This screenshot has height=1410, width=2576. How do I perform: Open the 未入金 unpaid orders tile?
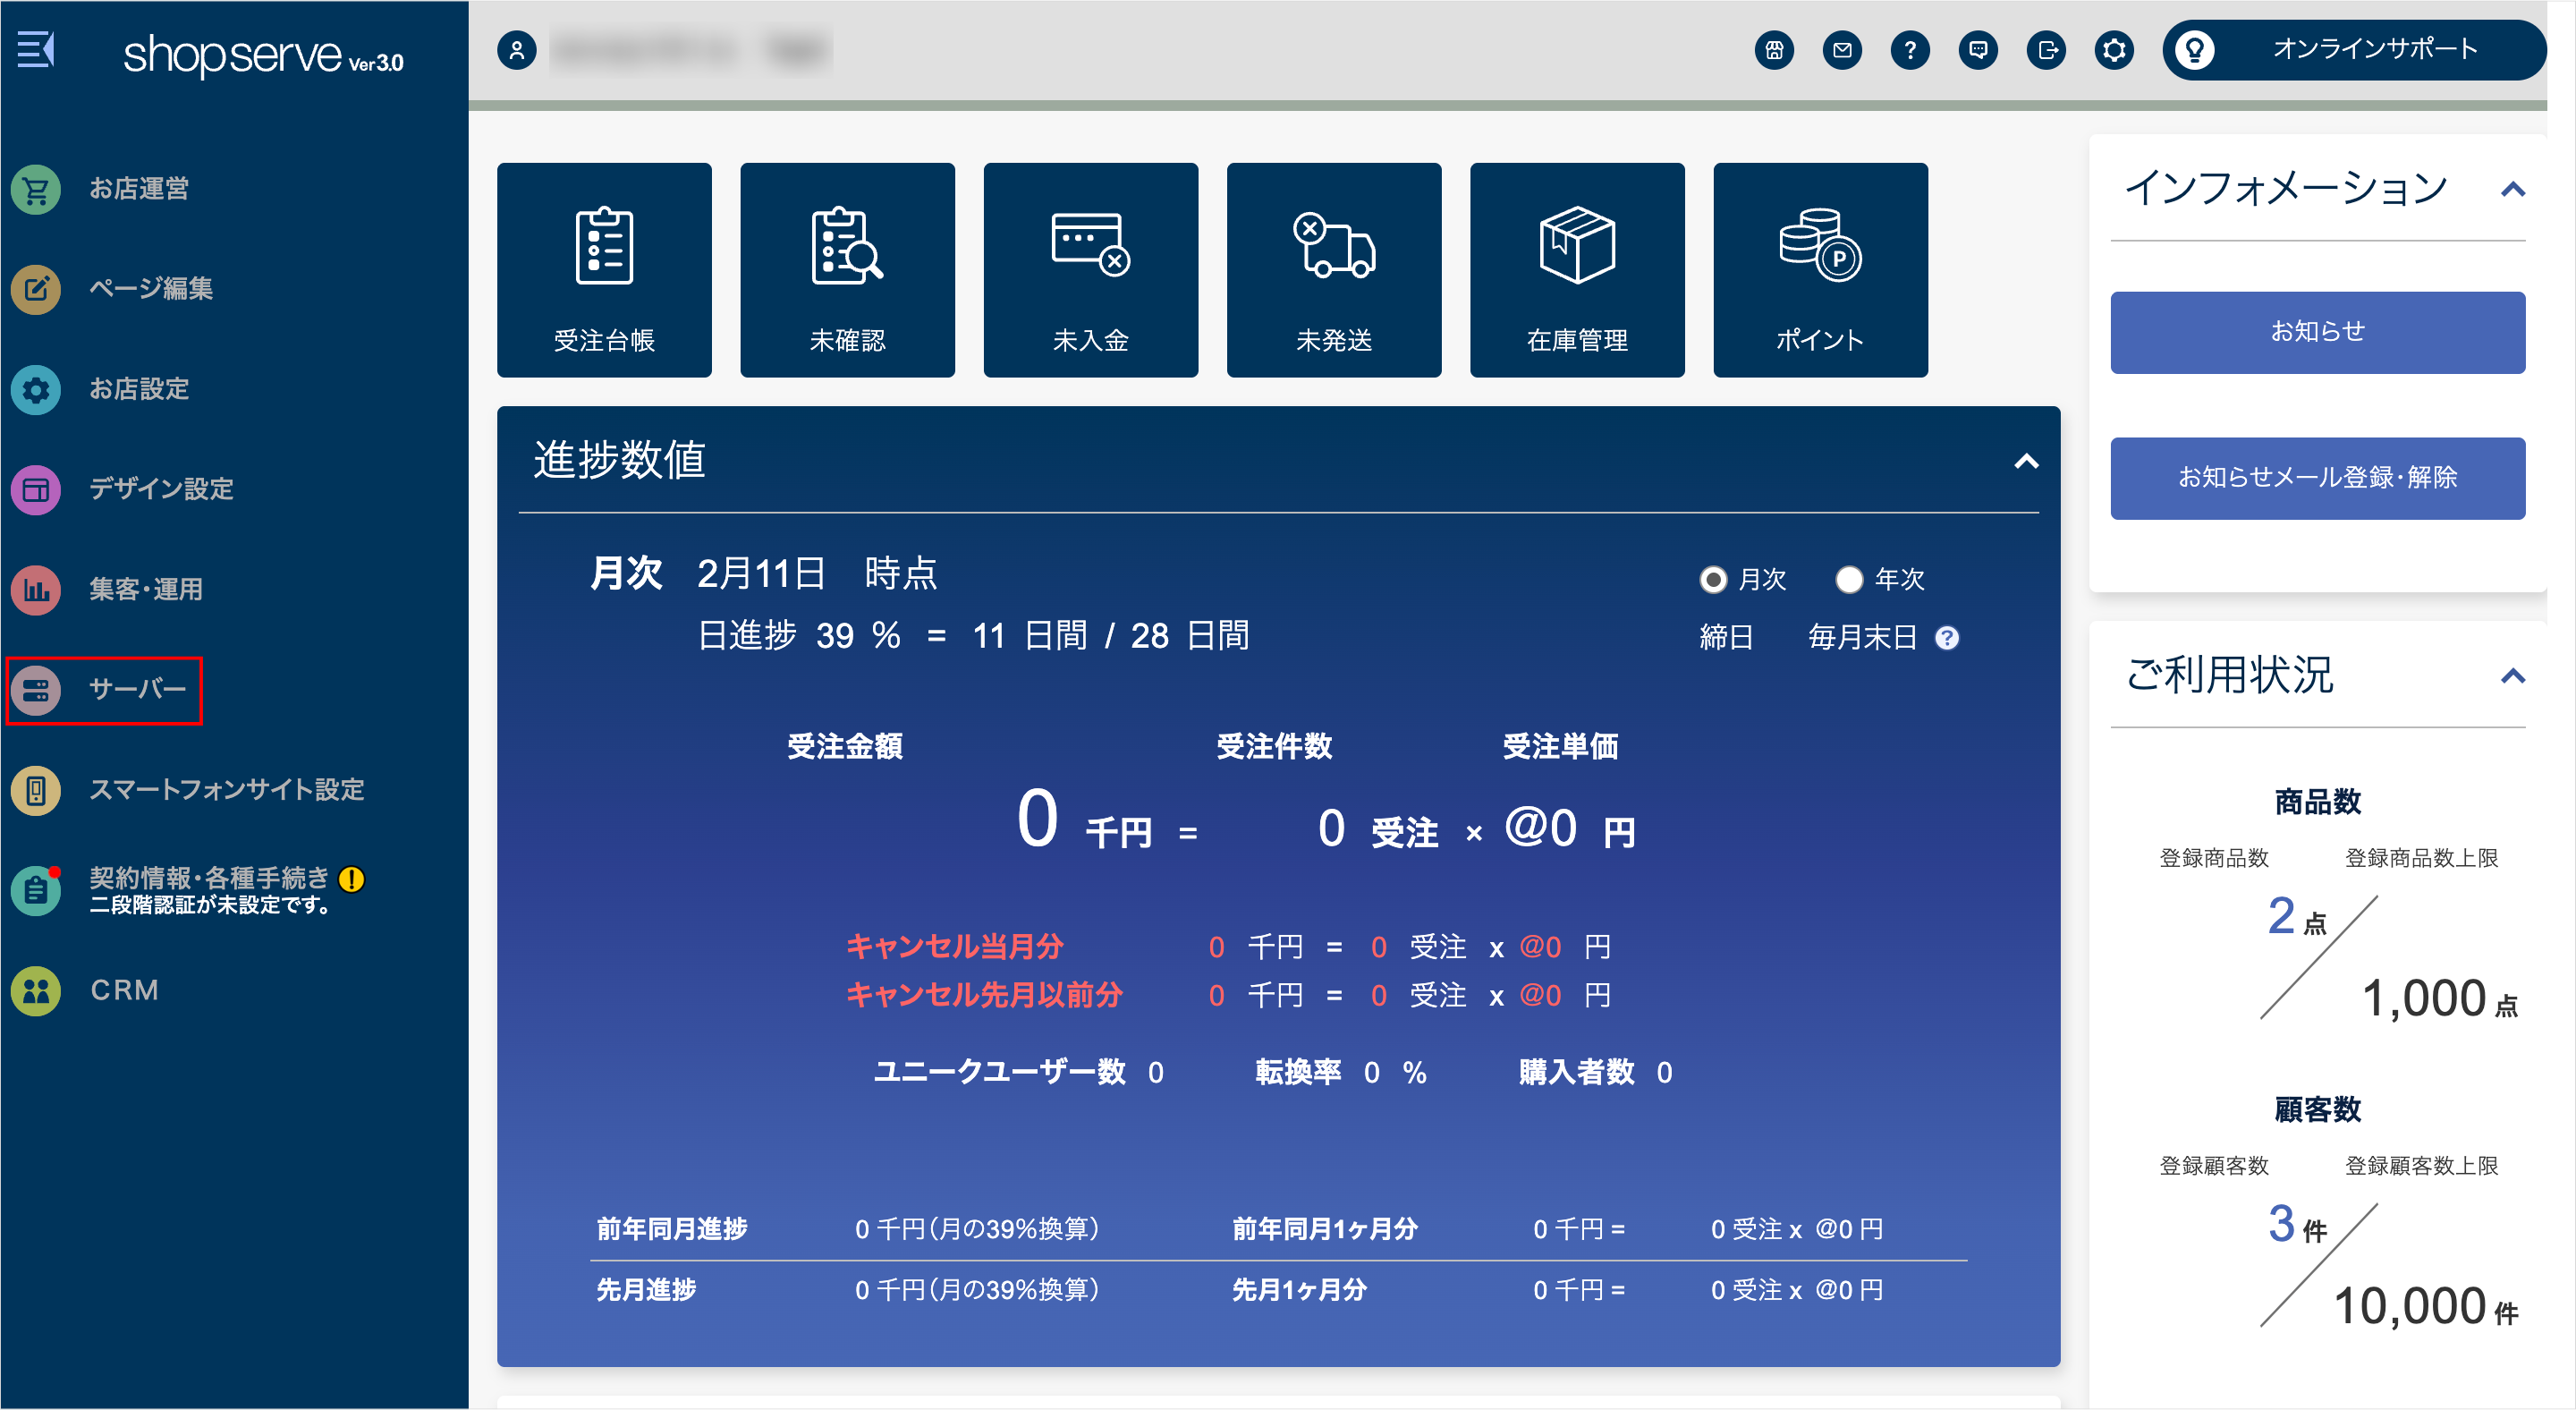[x=1090, y=270]
